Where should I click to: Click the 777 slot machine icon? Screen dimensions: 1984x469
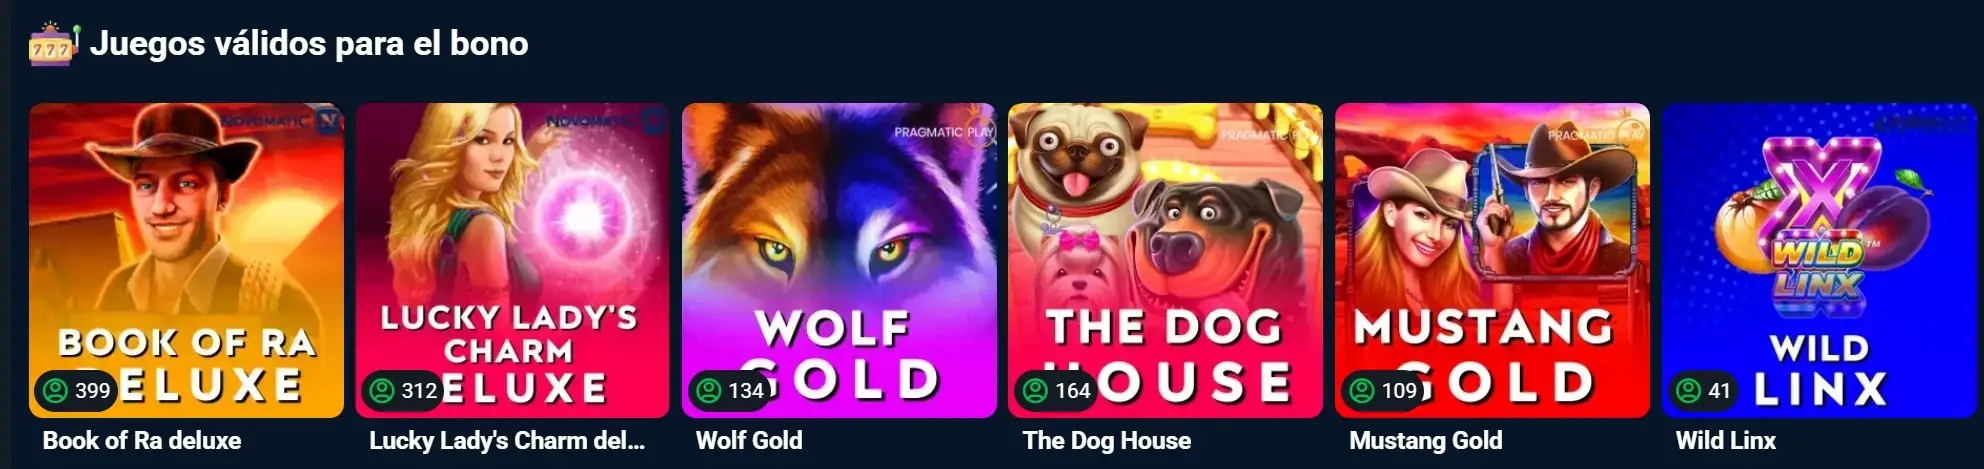coord(53,45)
